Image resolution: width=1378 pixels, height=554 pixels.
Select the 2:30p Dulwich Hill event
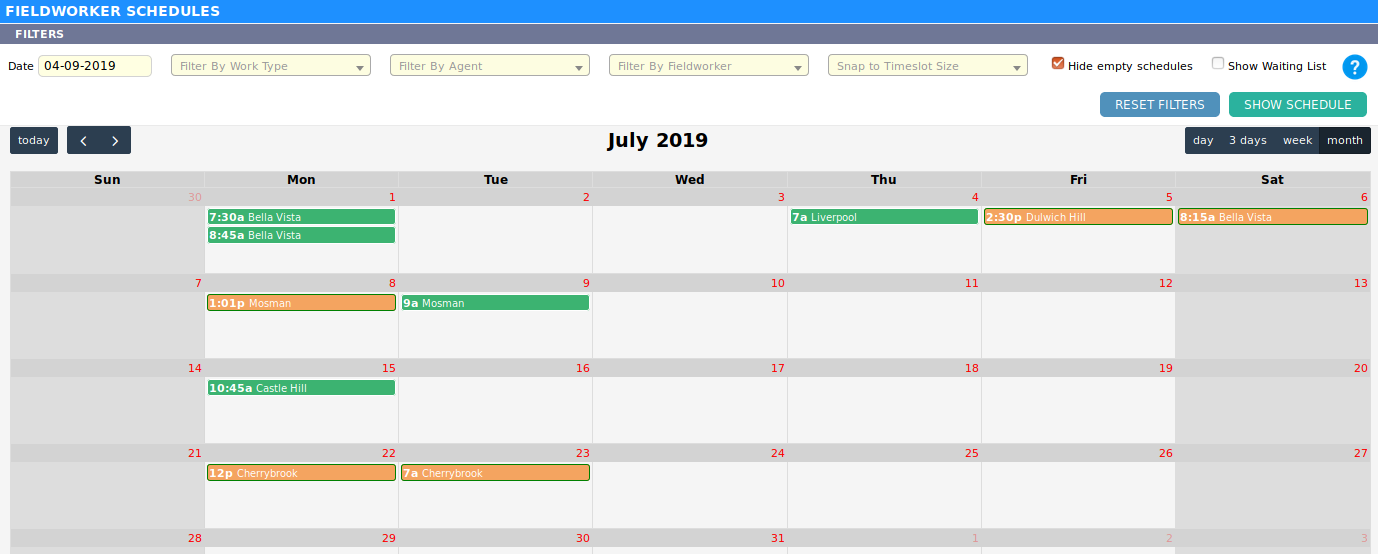pyautogui.click(x=1078, y=217)
